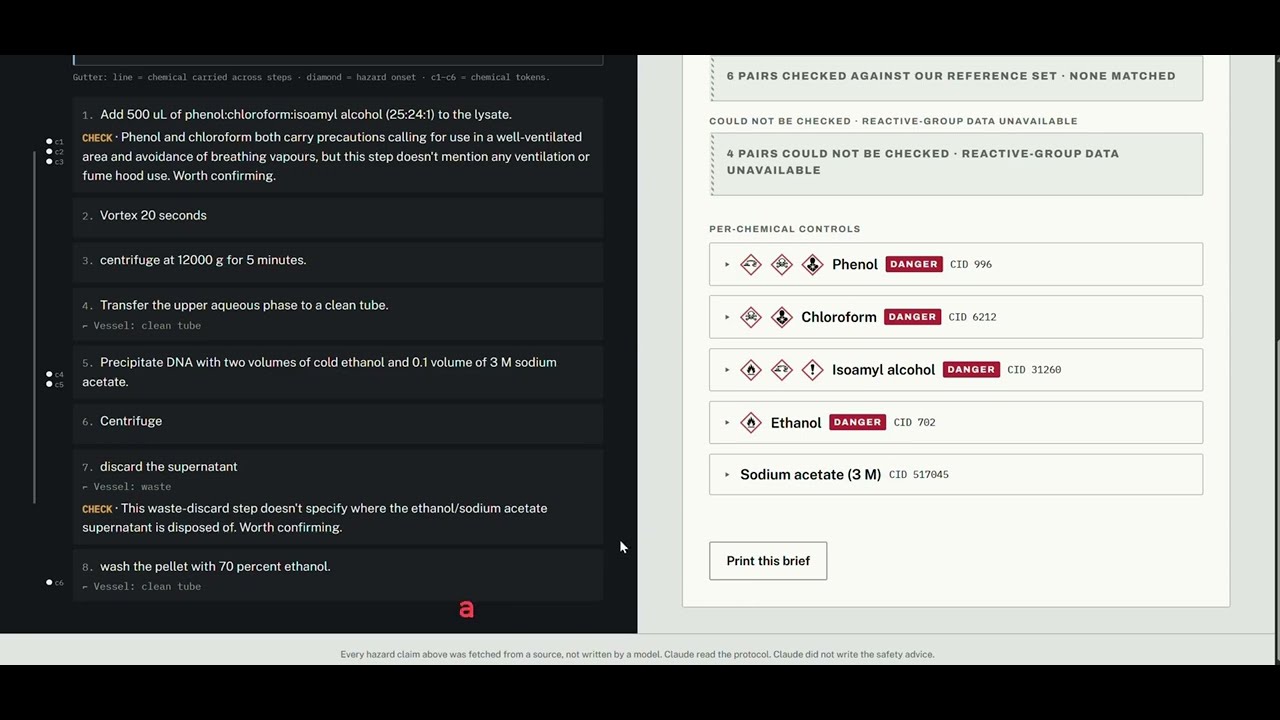Viewport: 1280px width, 720px height.
Task: Click the CHECK note about waste-discard
Action: (x=316, y=518)
